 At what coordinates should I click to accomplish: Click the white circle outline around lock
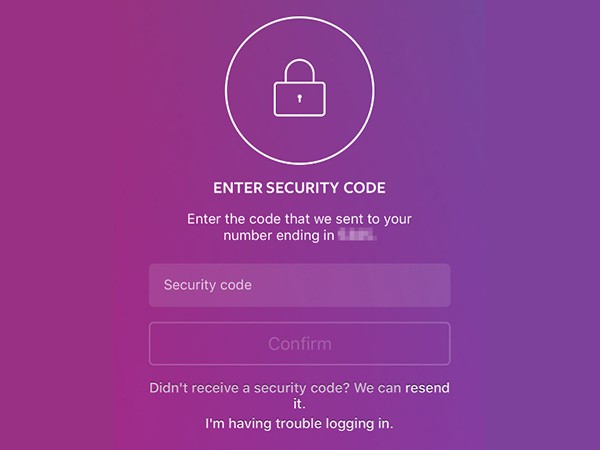click(300, 91)
